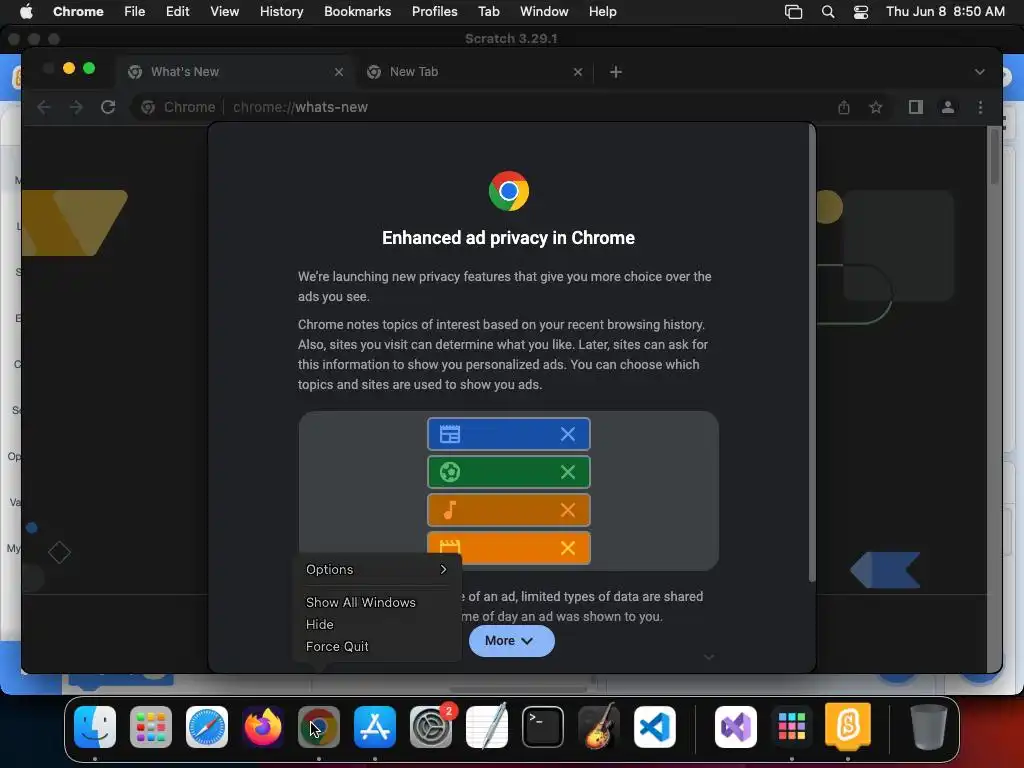The height and width of the screenshot is (768, 1024).
Task: Open the Edit menu
Action: pyautogui.click(x=178, y=11)
